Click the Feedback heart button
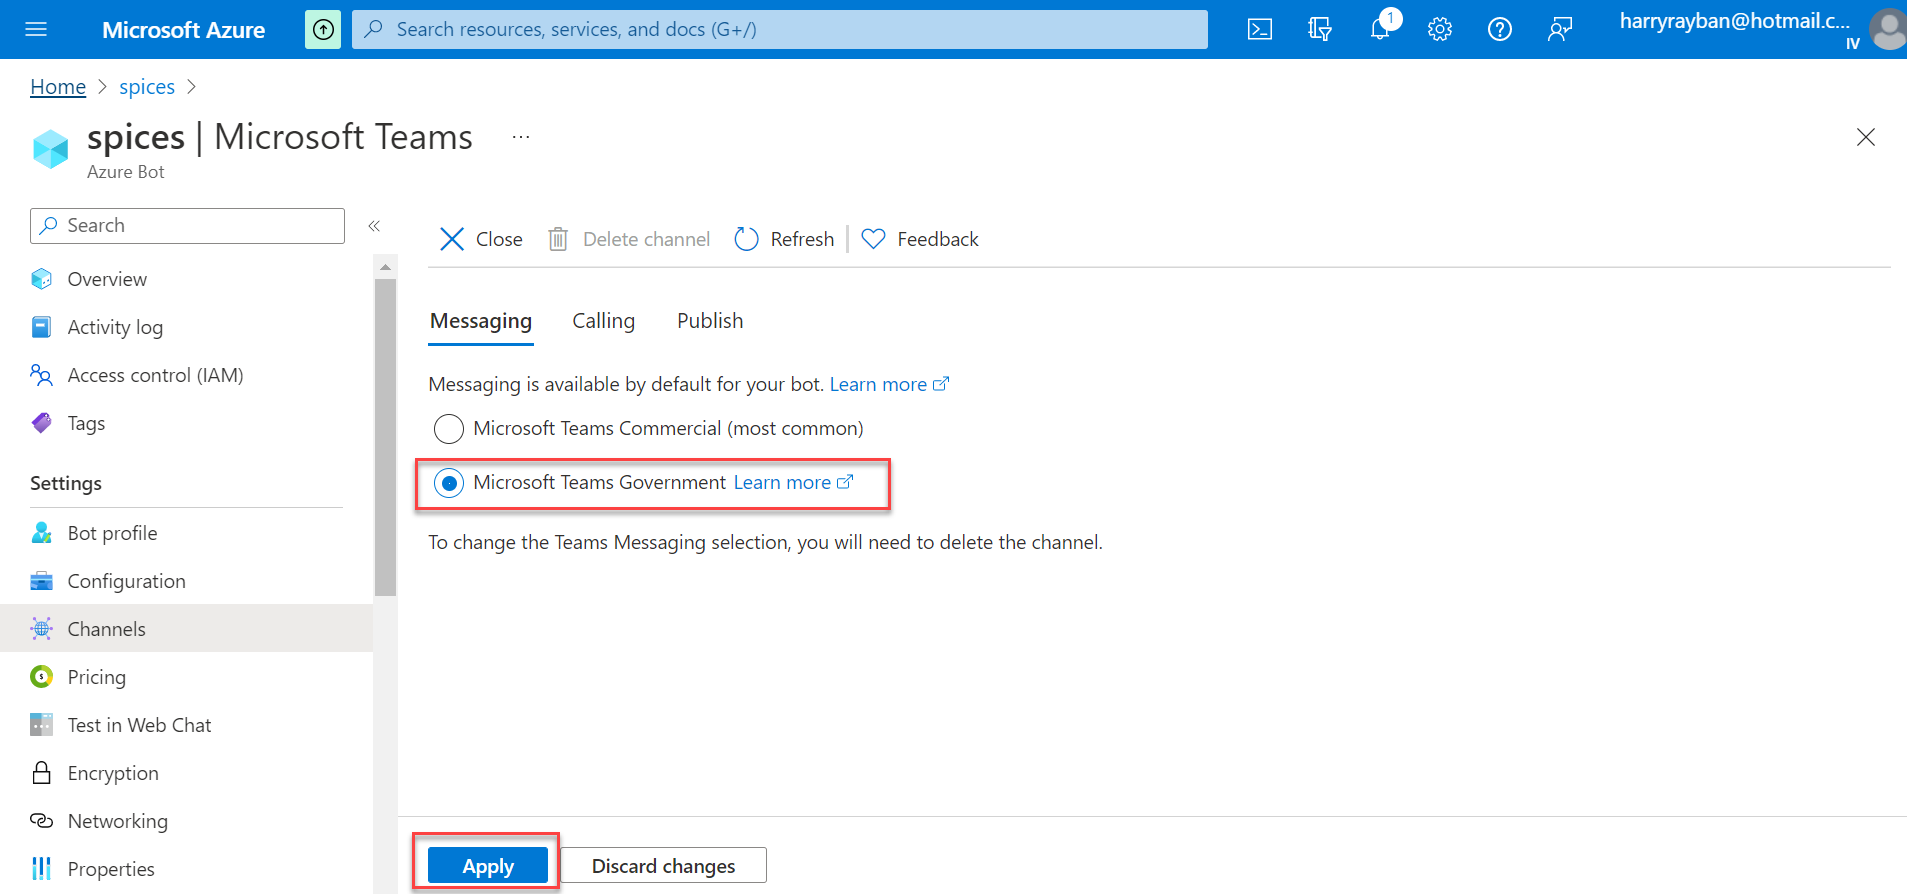Image resolution: width=1907 pixels, height=894 pixels. tap(920, 239)
